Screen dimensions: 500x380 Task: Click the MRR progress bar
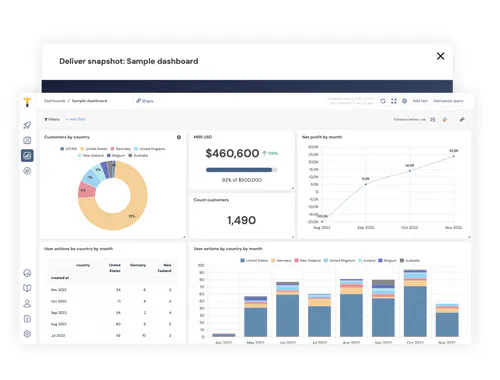242,170
